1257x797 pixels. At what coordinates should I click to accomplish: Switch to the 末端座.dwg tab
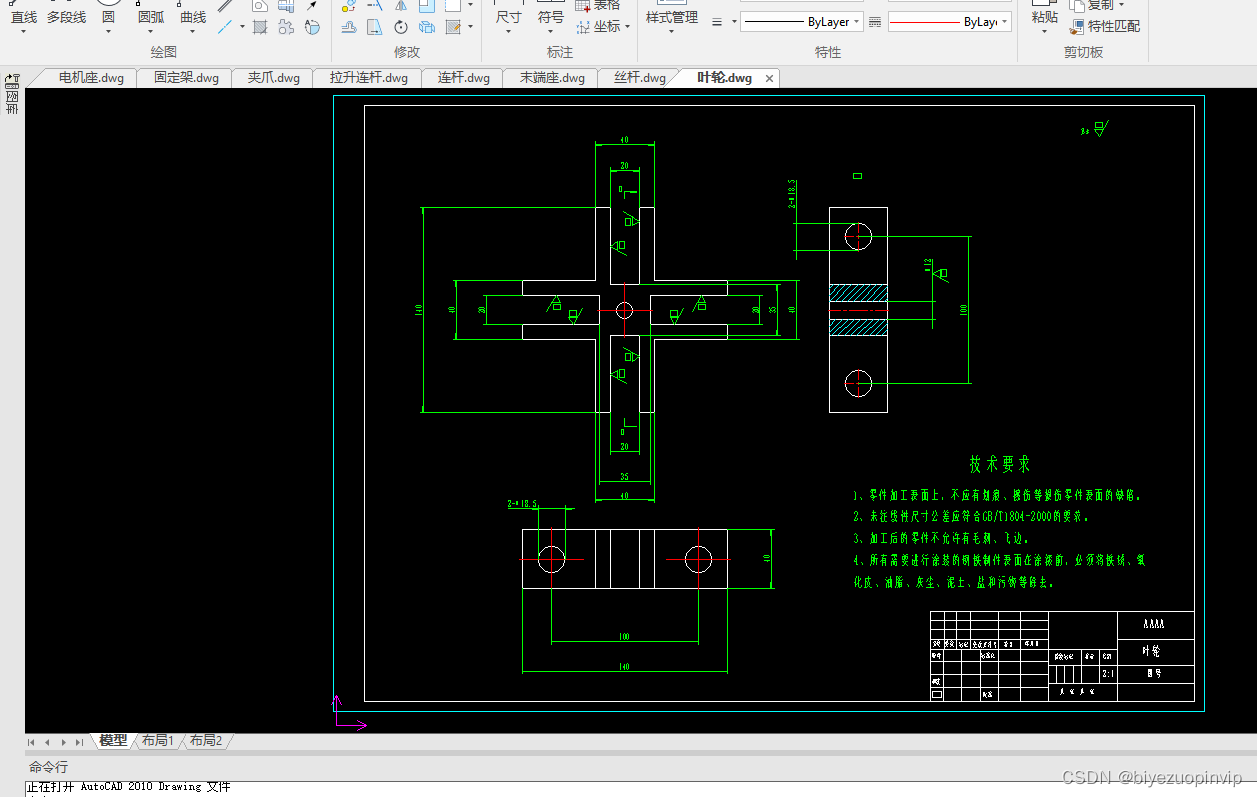(552, 78)
